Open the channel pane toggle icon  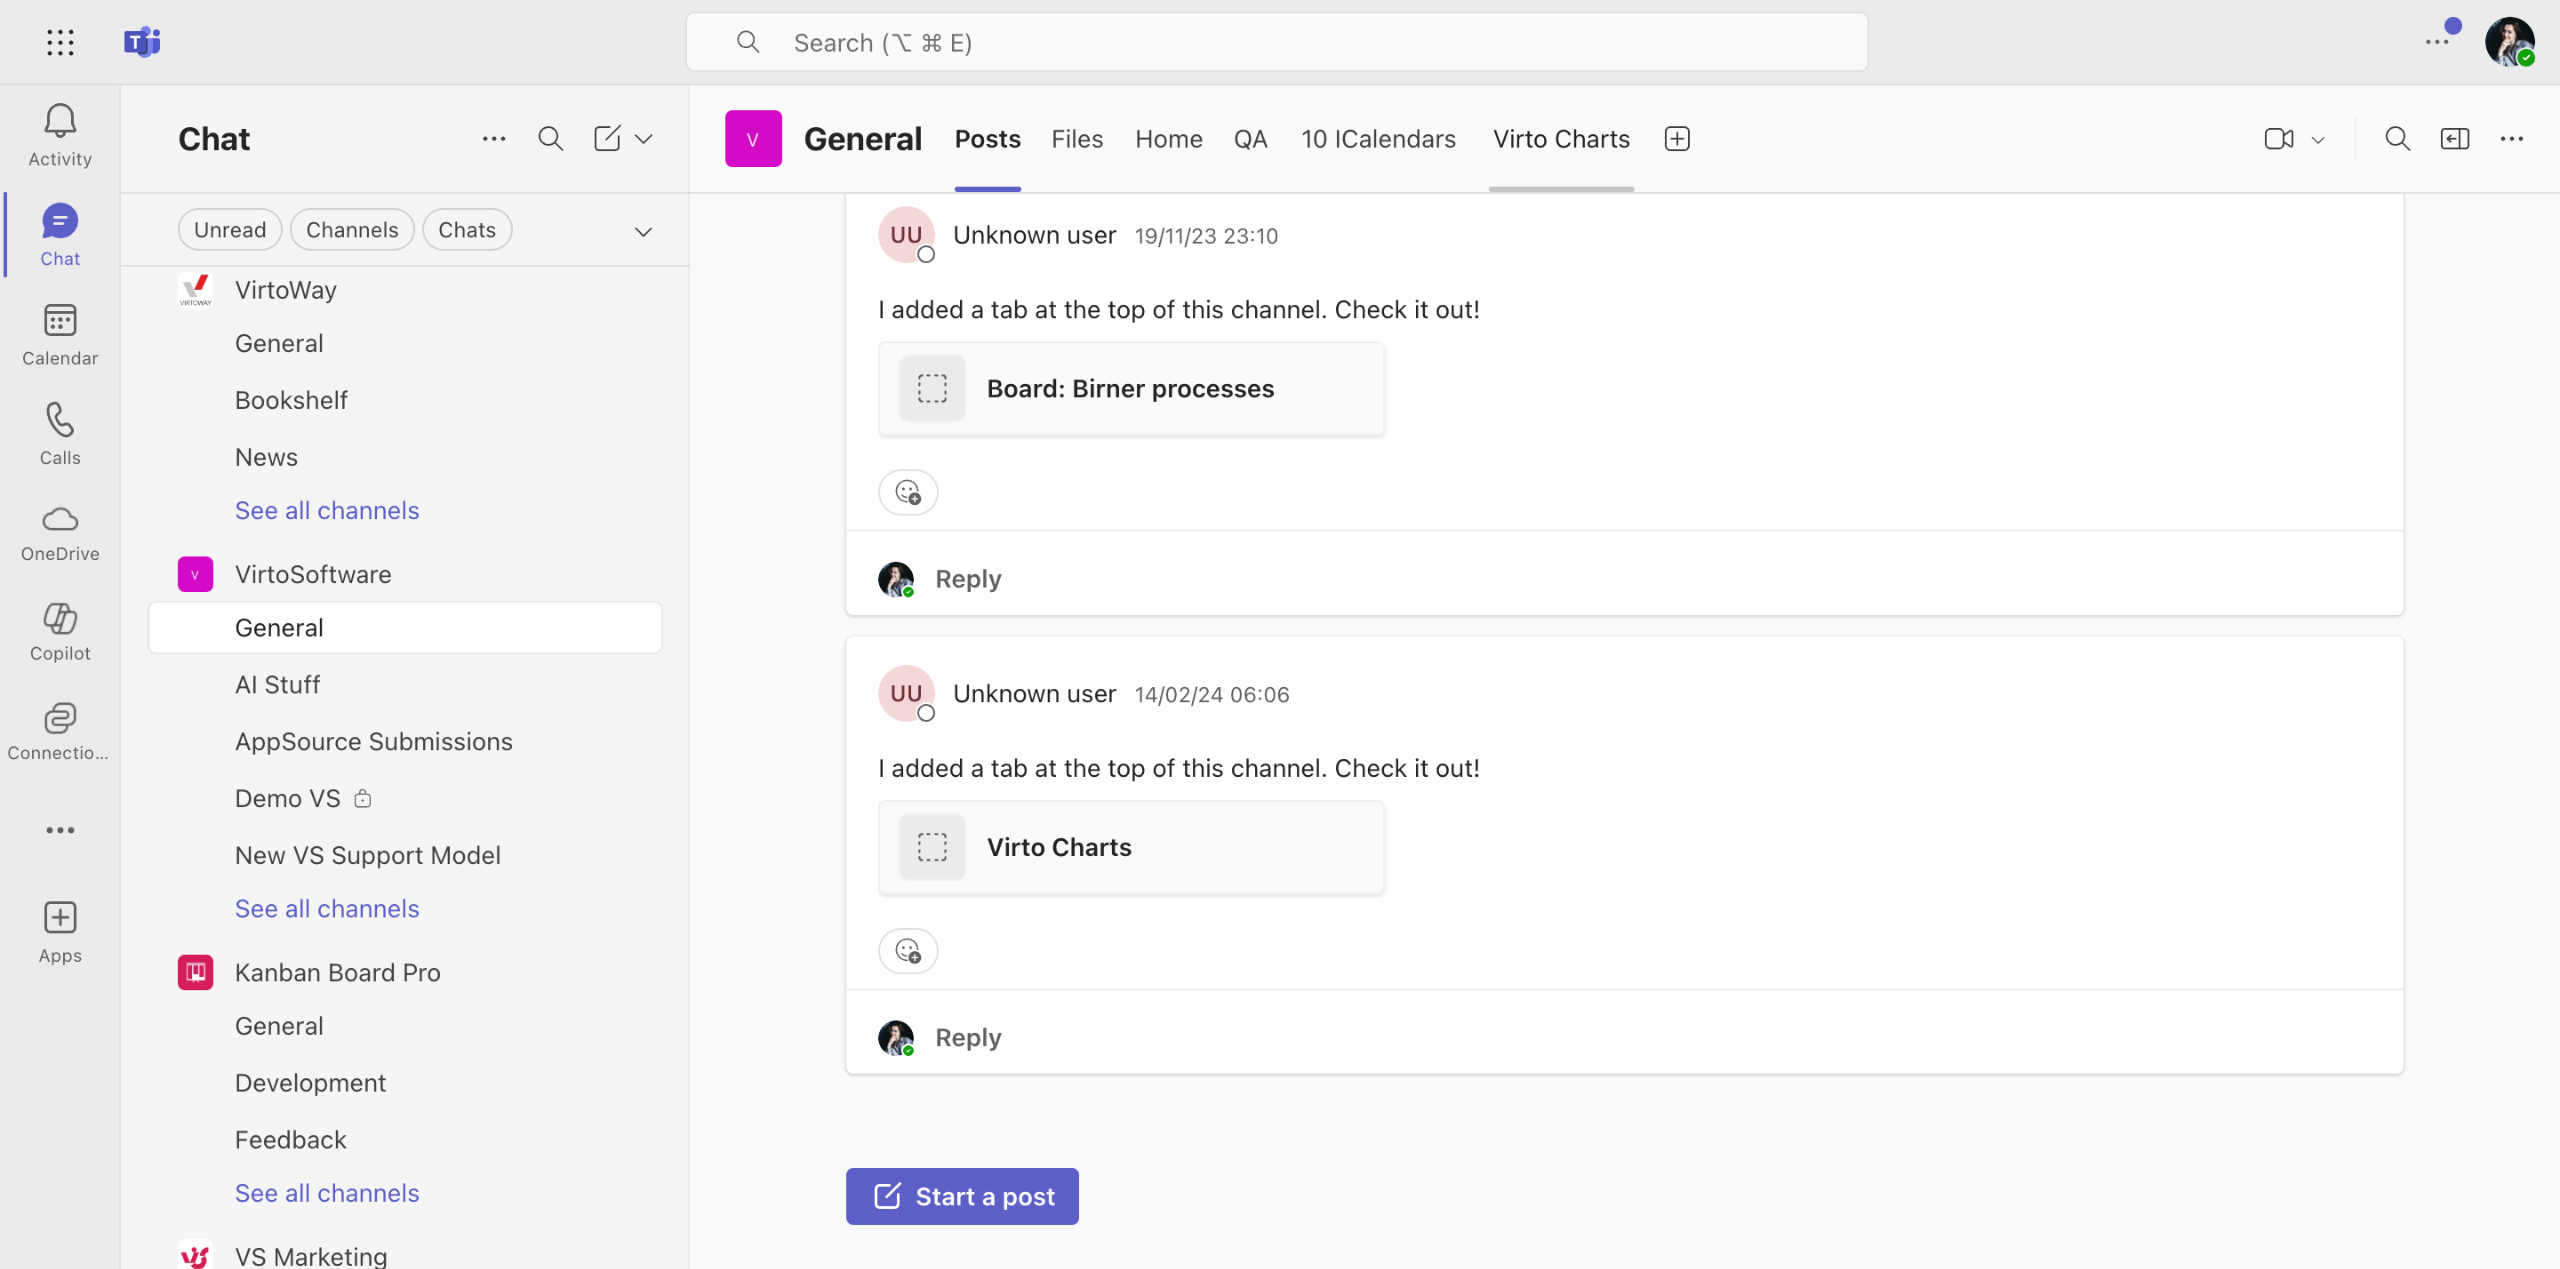2454,139
